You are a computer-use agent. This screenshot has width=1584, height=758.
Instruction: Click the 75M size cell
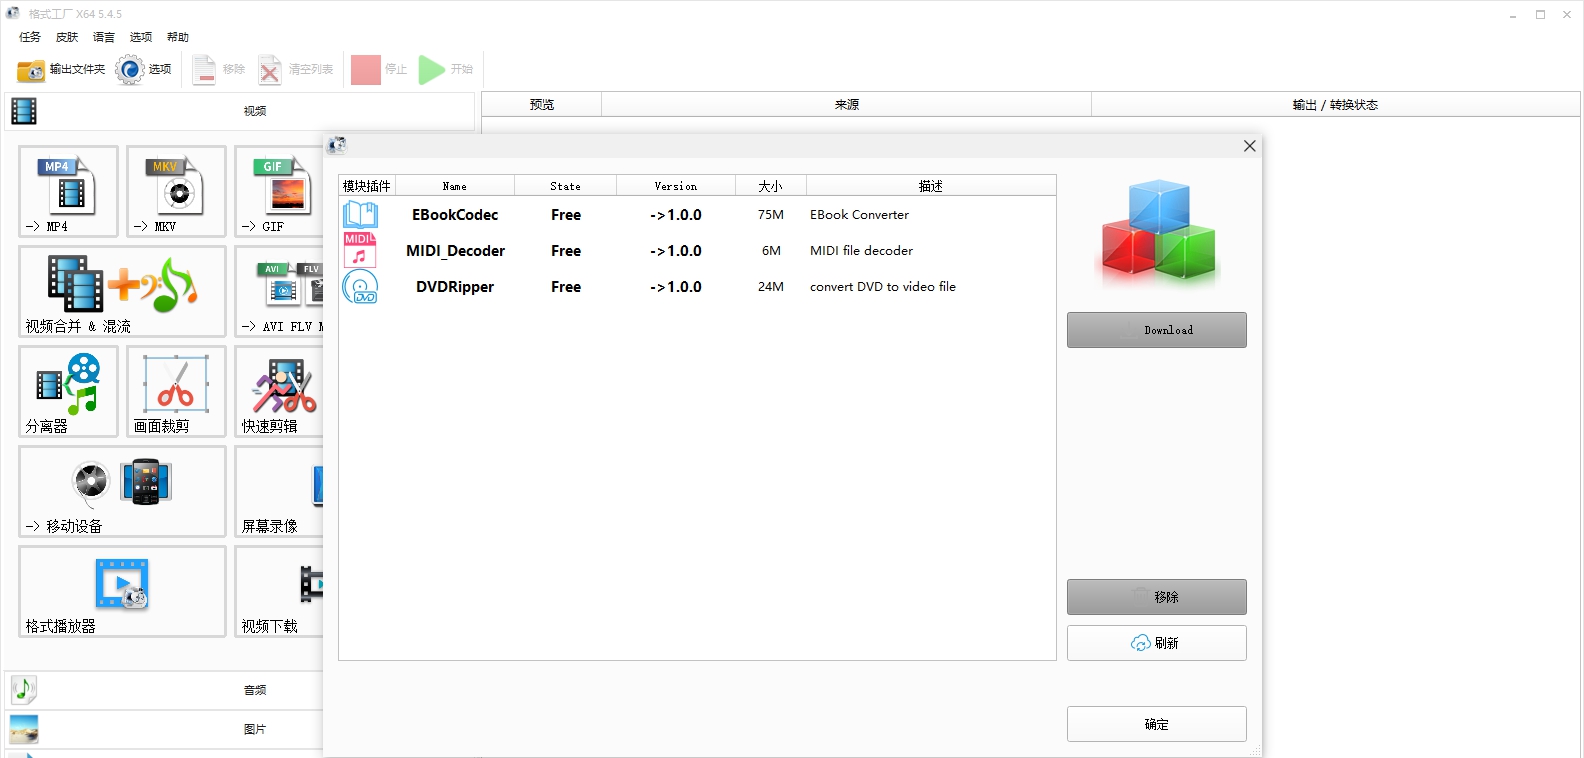[771, 215]
